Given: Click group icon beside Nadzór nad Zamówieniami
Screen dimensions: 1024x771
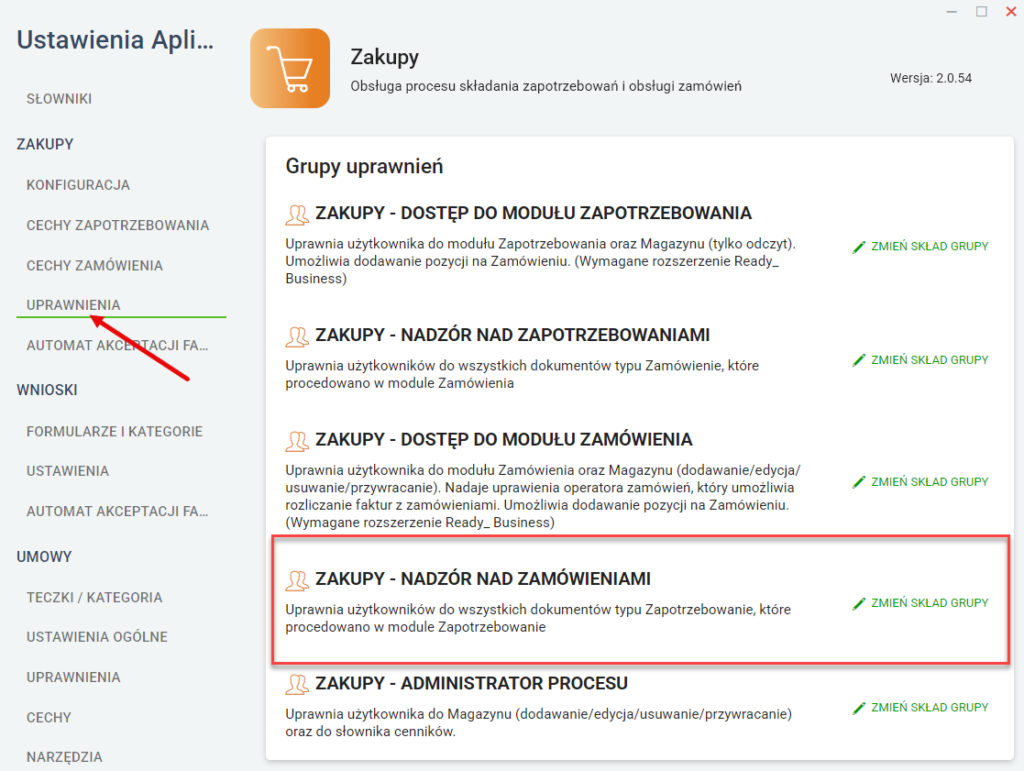Looking at the screenshot, I should tap(296, 580).
